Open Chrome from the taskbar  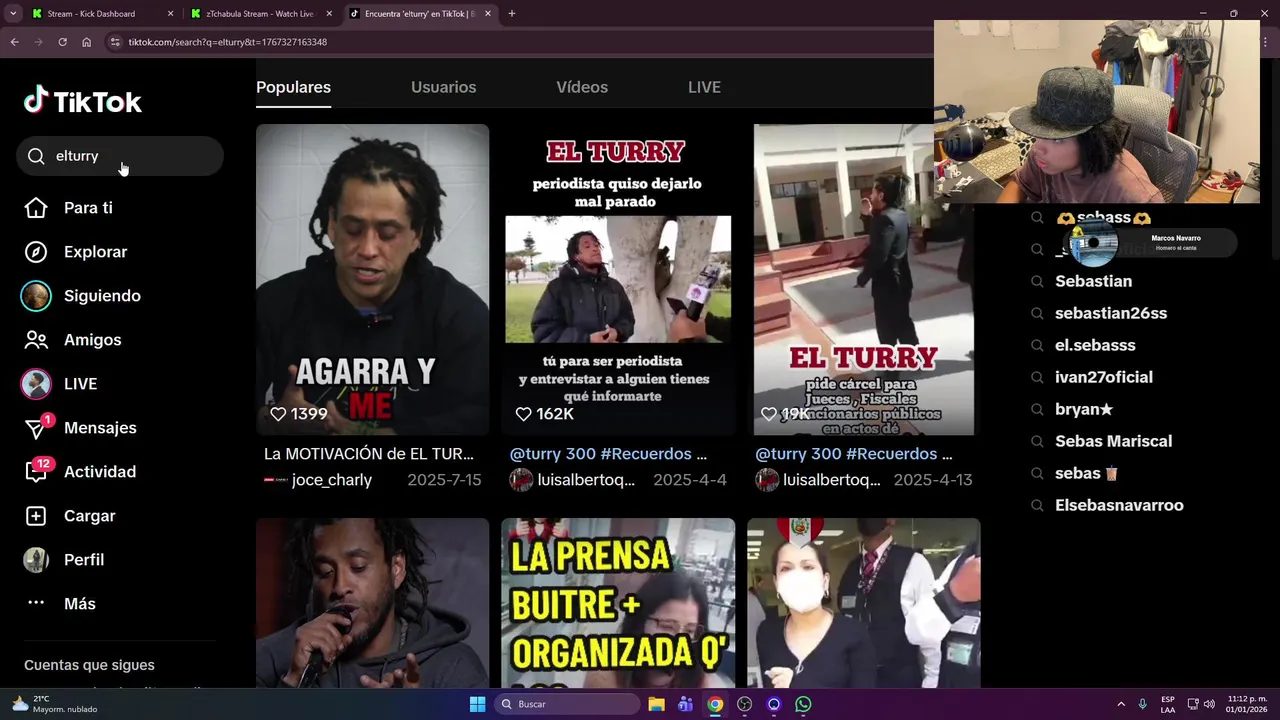click(x=715, y=704)
